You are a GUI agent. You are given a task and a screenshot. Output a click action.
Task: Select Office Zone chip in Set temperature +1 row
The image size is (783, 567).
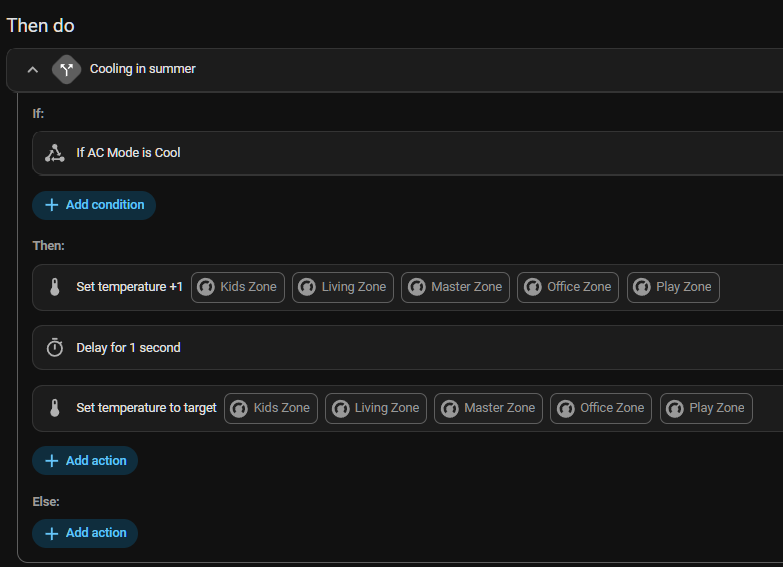pos(568,287)
